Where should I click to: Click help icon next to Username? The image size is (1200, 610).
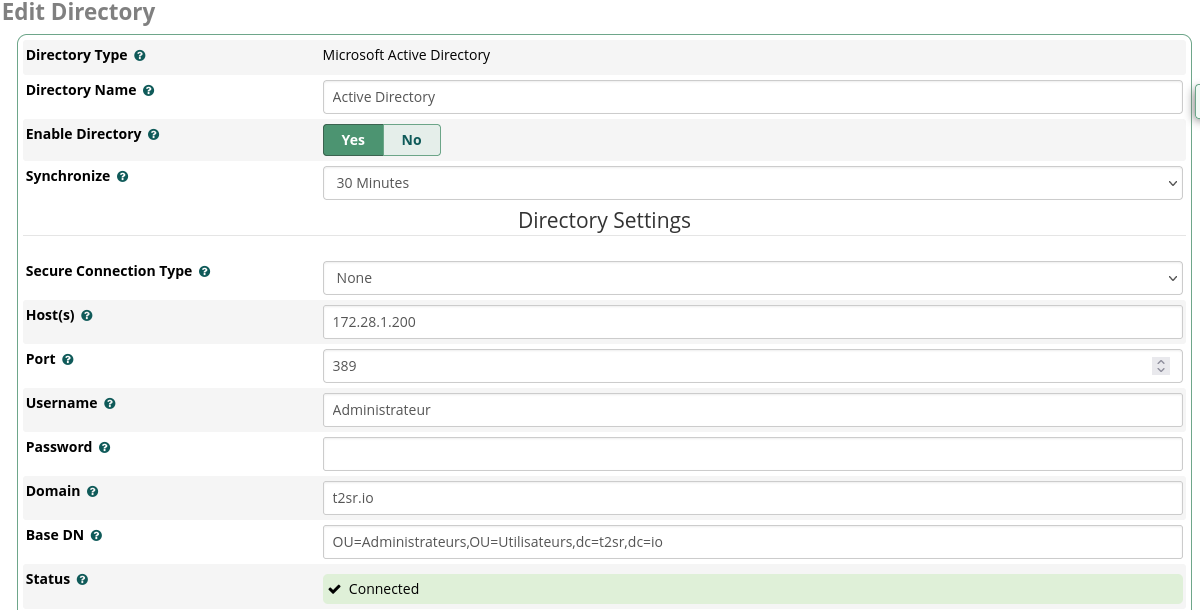pyautogui.click(x=110, y=404)
